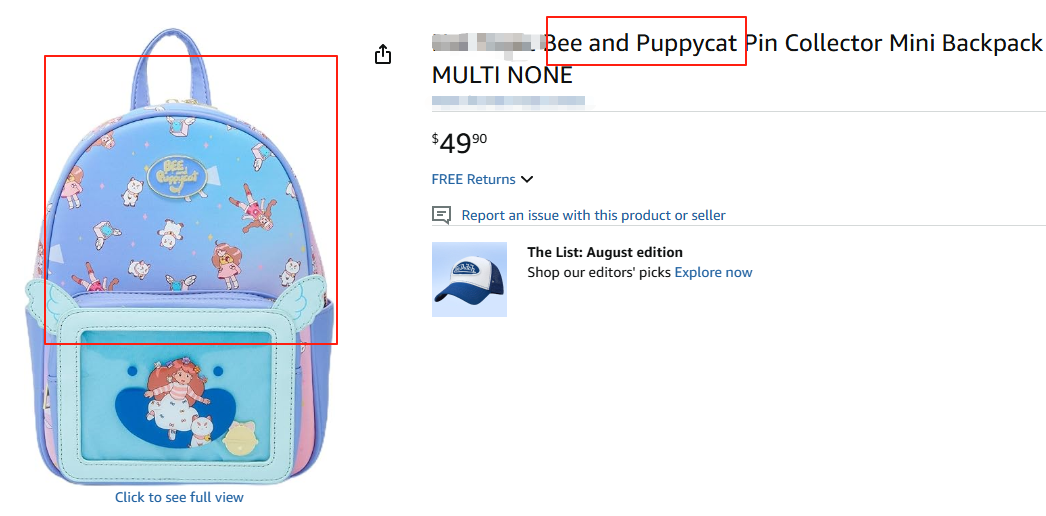Expand the FREE Returns chevron arrow
This screenshot has width=1046, height=516.
pos(527,180)
